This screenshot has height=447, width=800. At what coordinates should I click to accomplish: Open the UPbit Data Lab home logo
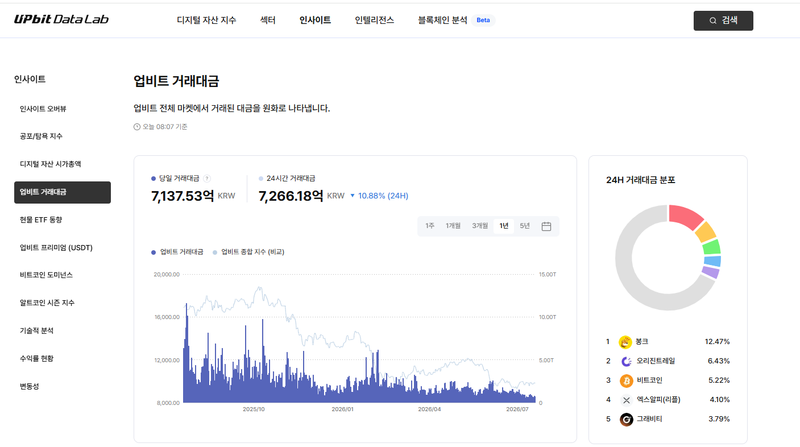tap(61, 19)
